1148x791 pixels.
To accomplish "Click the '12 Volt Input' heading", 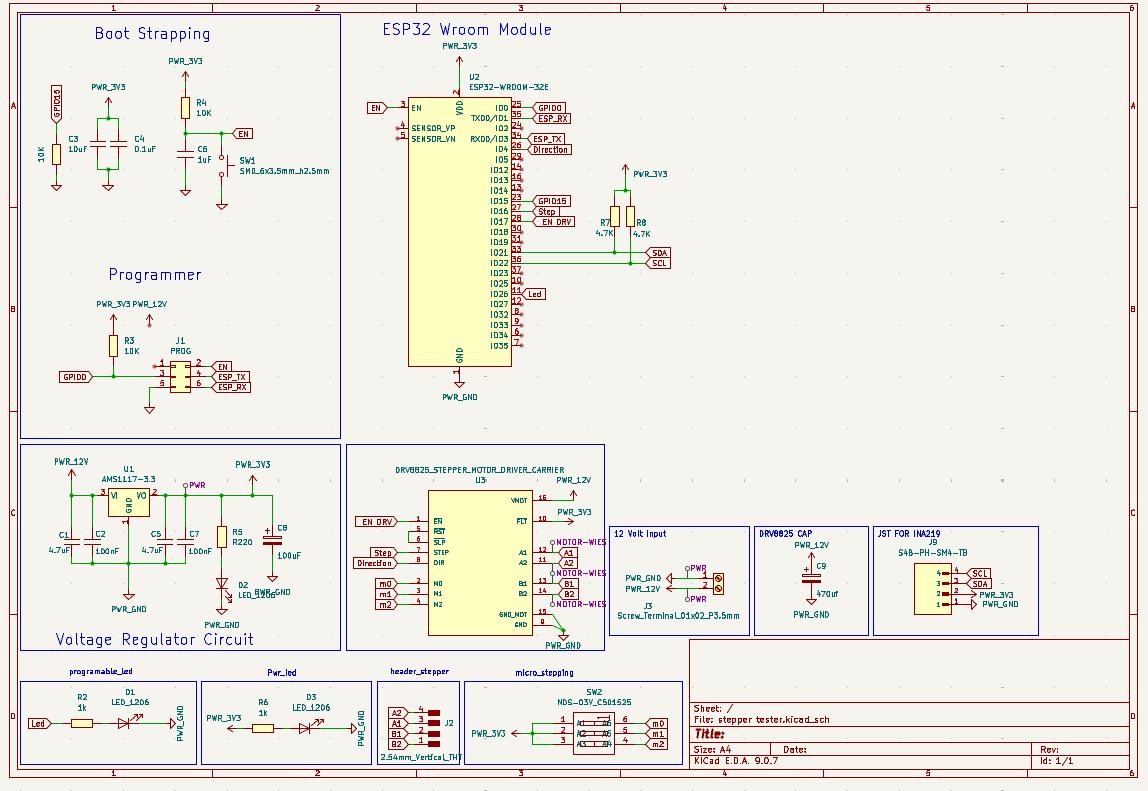I will point(640,534).
